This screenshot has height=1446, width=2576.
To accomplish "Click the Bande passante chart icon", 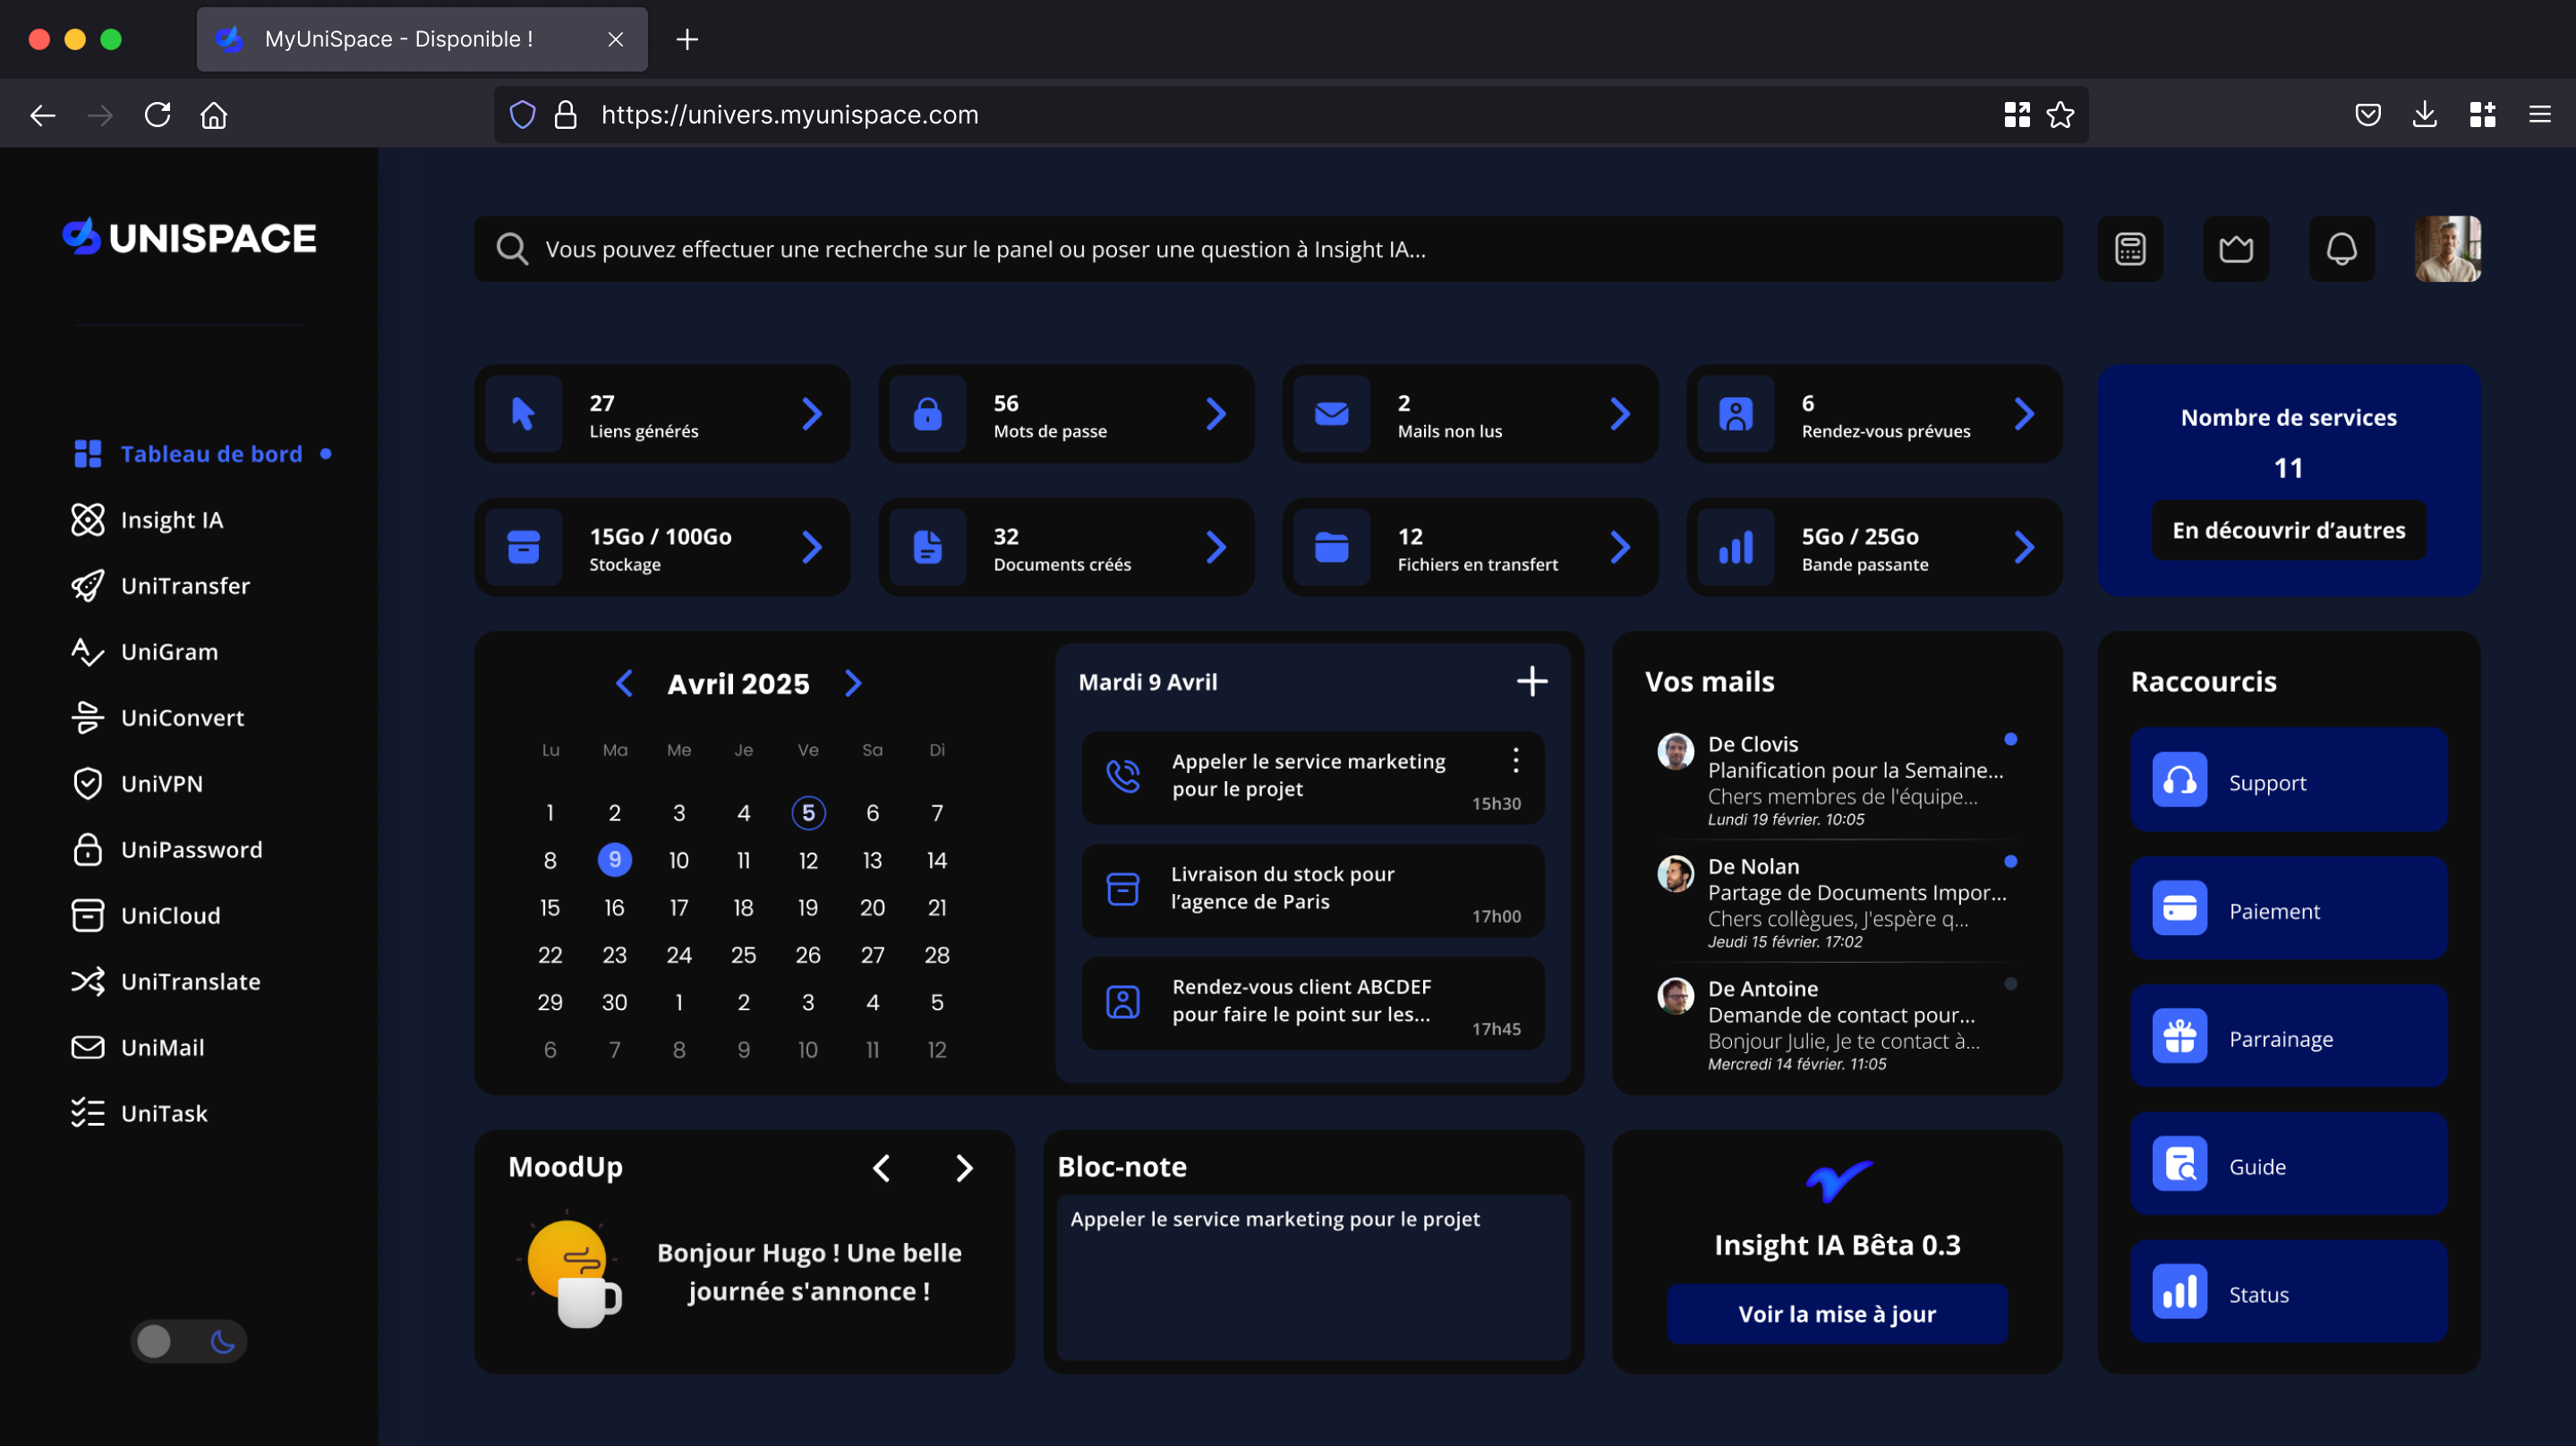I will tap(1735, 547).
